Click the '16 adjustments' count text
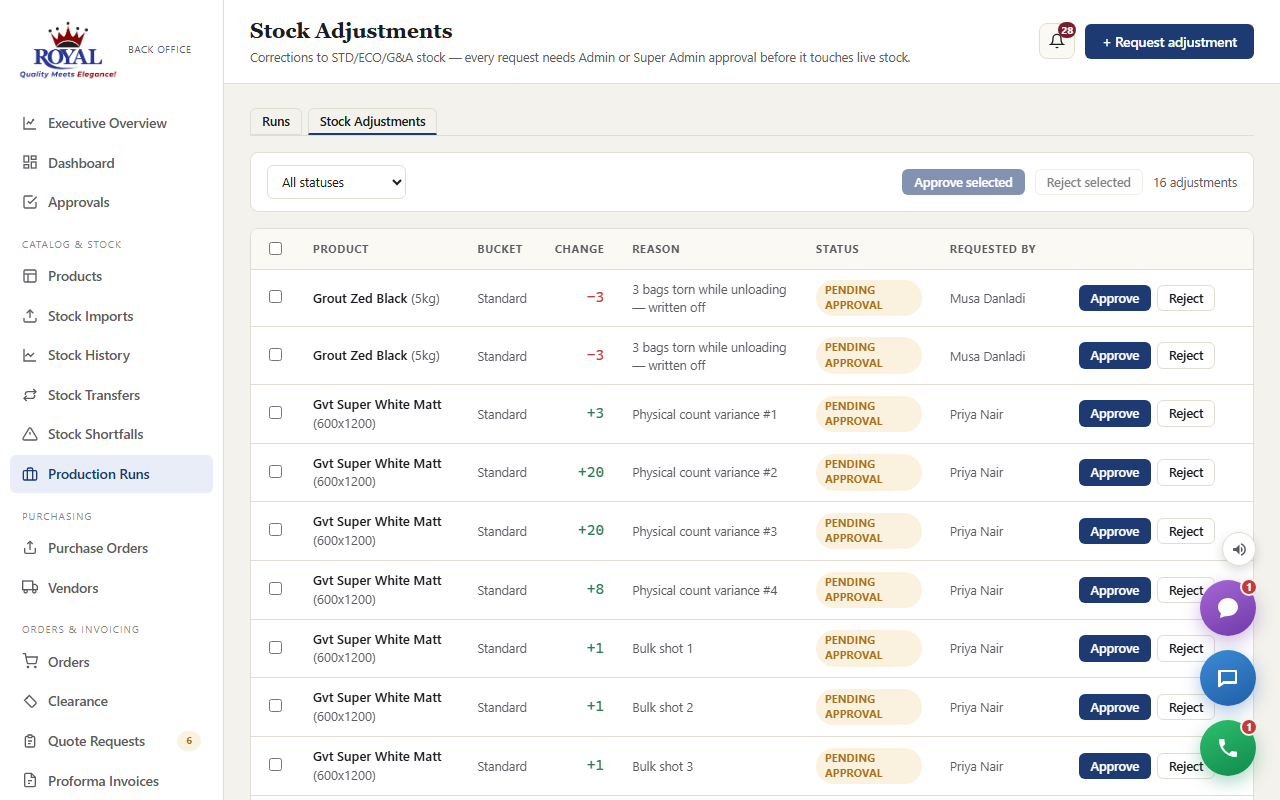 (x=1195, y=182)
